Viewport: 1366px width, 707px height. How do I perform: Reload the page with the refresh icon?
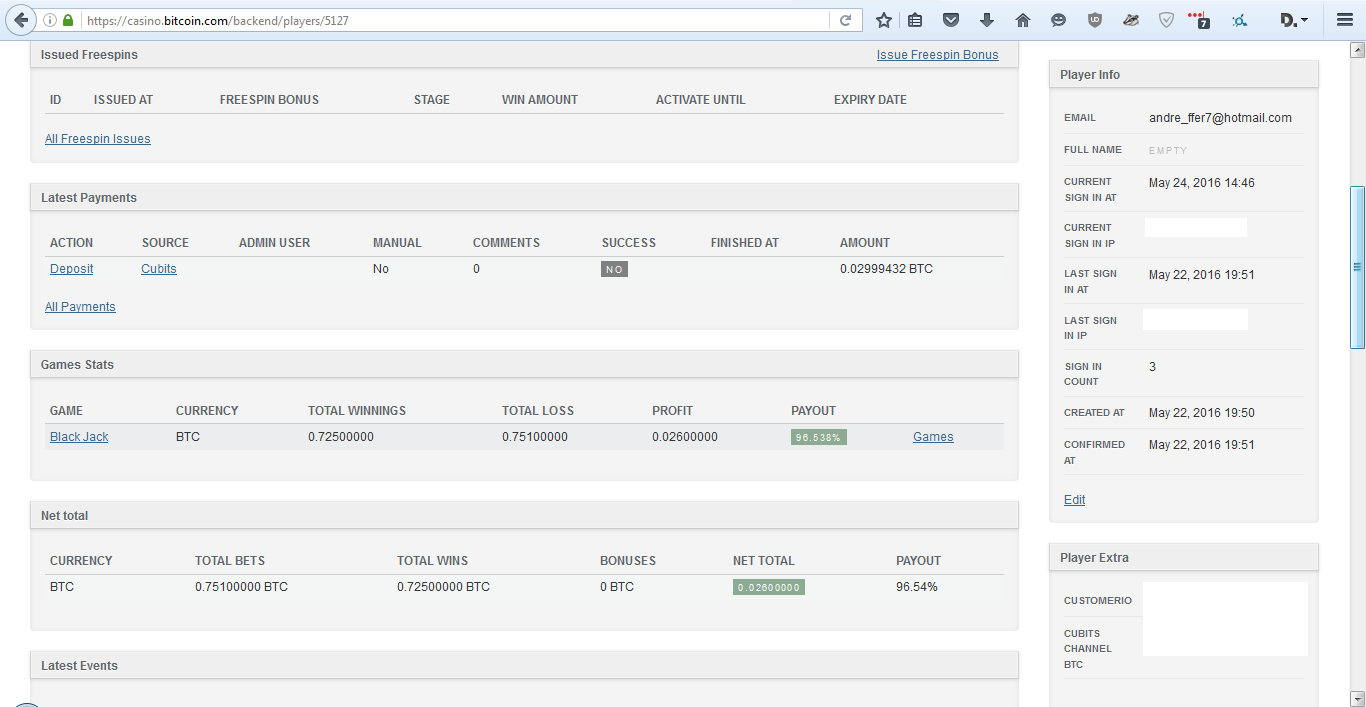[846, 20]
